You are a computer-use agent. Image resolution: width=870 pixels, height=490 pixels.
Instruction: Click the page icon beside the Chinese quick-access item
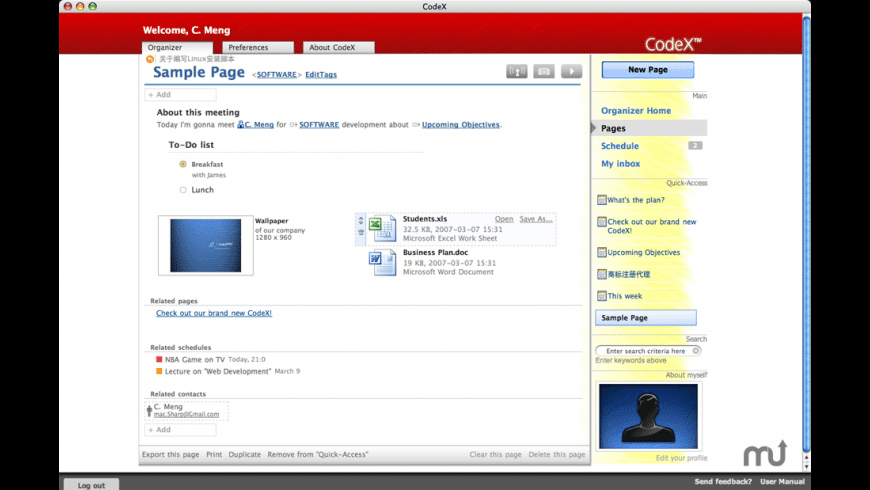[601, 274]
